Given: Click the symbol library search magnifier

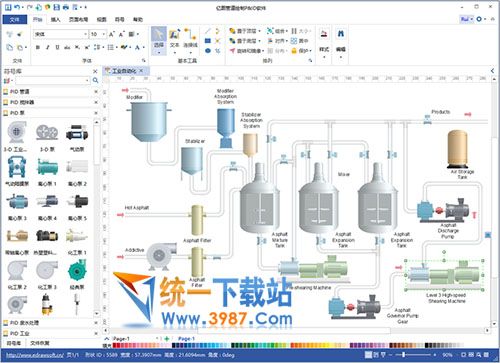Looking at the screenshot, I should [95, 80].
